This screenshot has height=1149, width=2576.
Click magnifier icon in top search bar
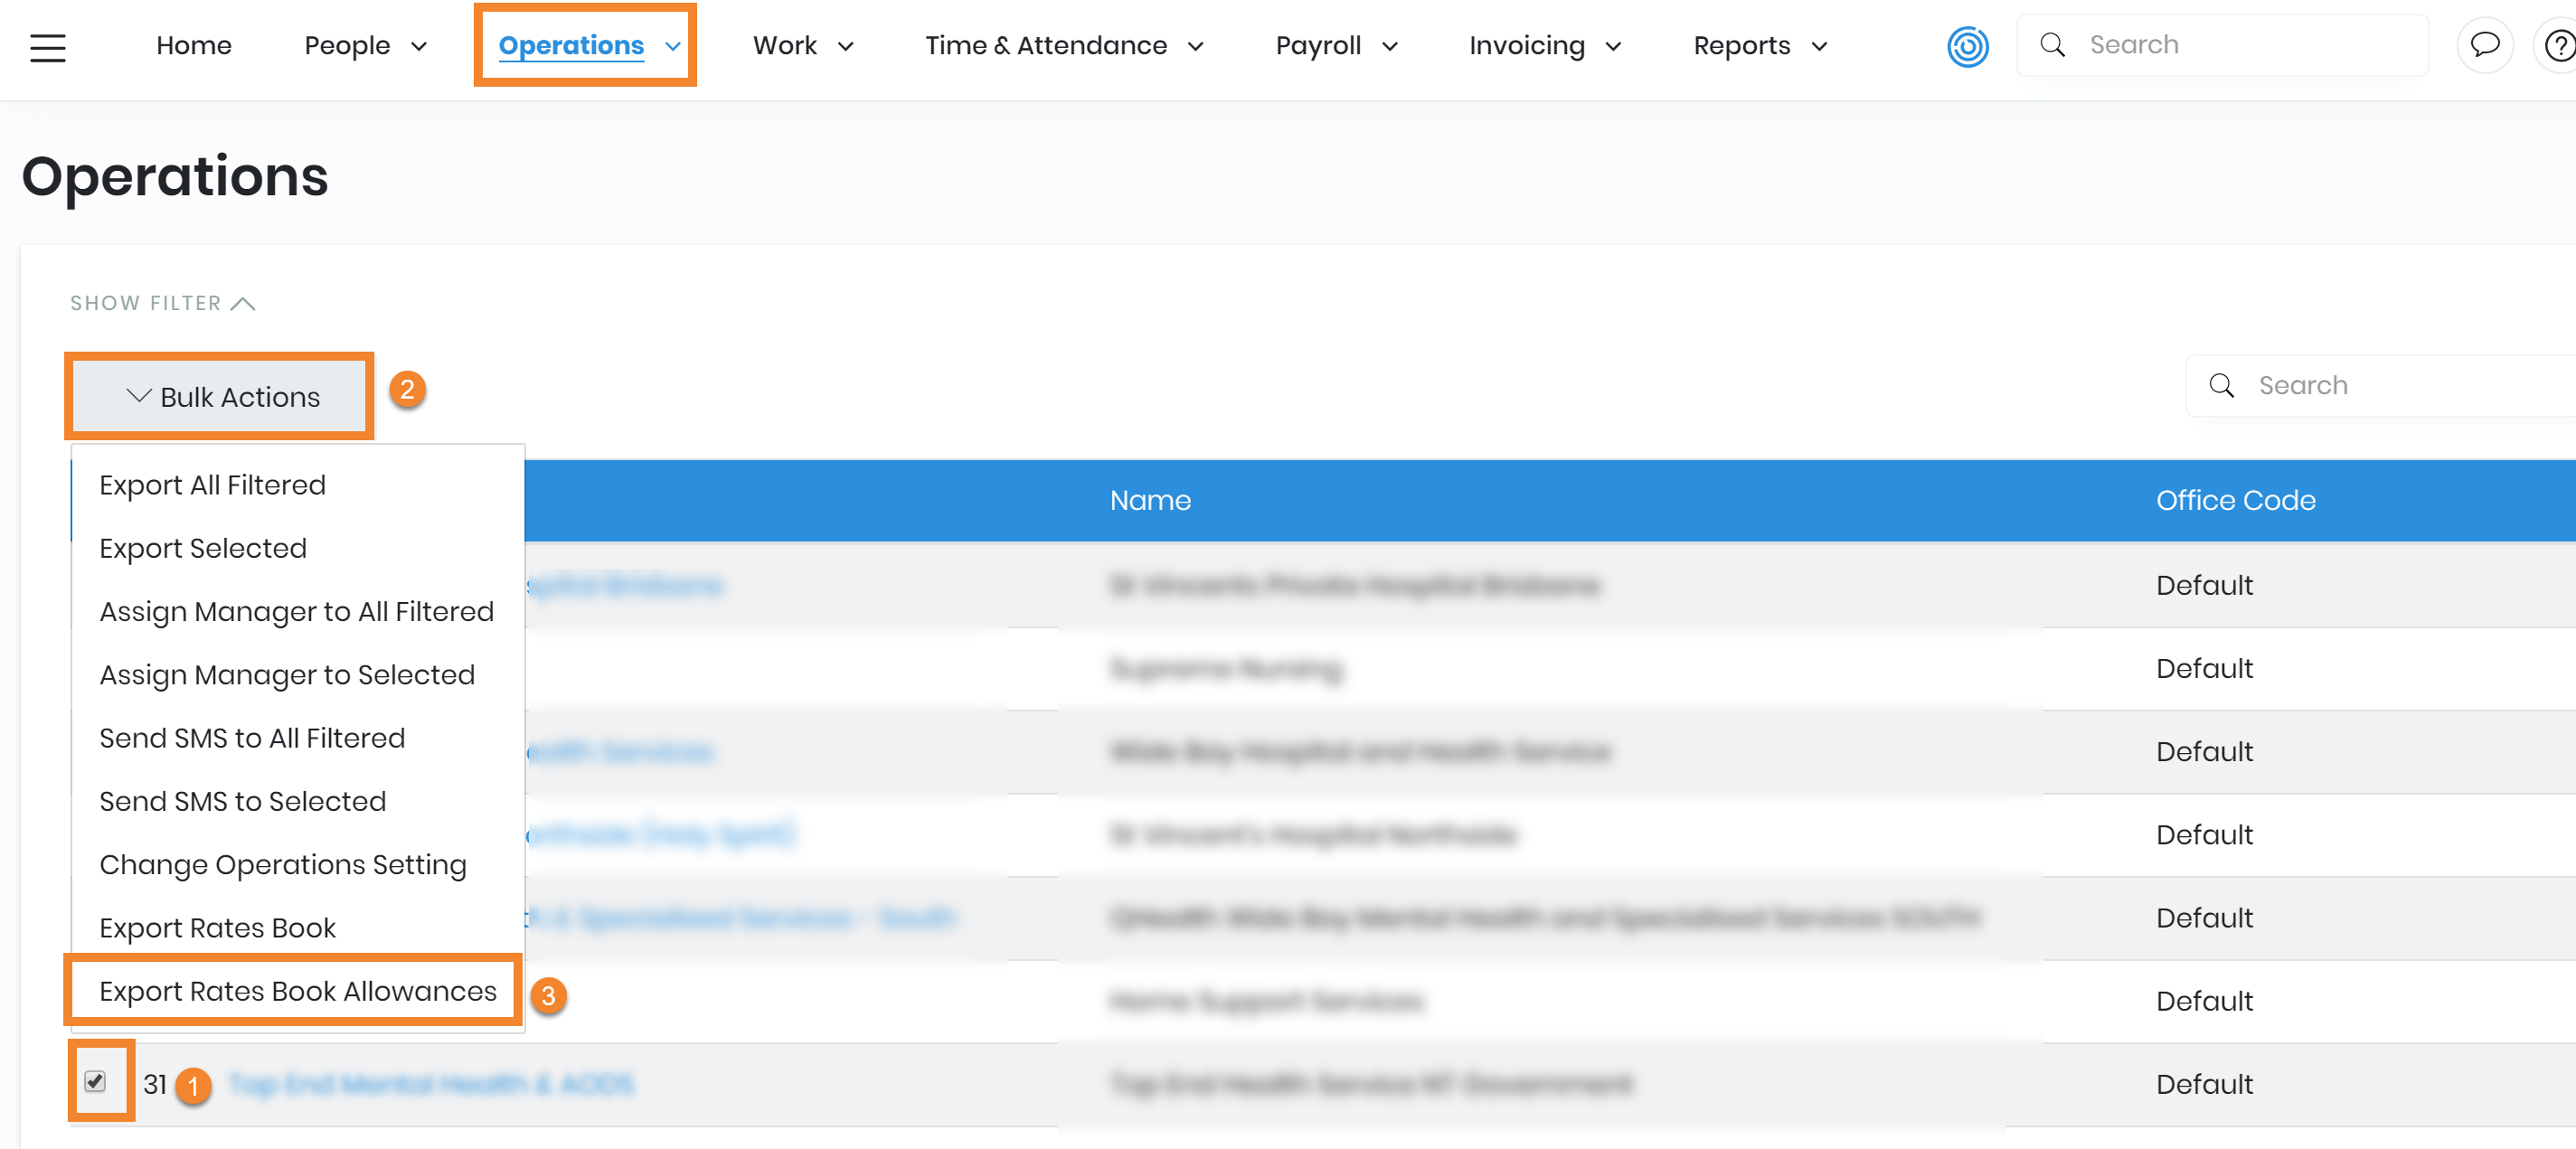point(2052,45)
